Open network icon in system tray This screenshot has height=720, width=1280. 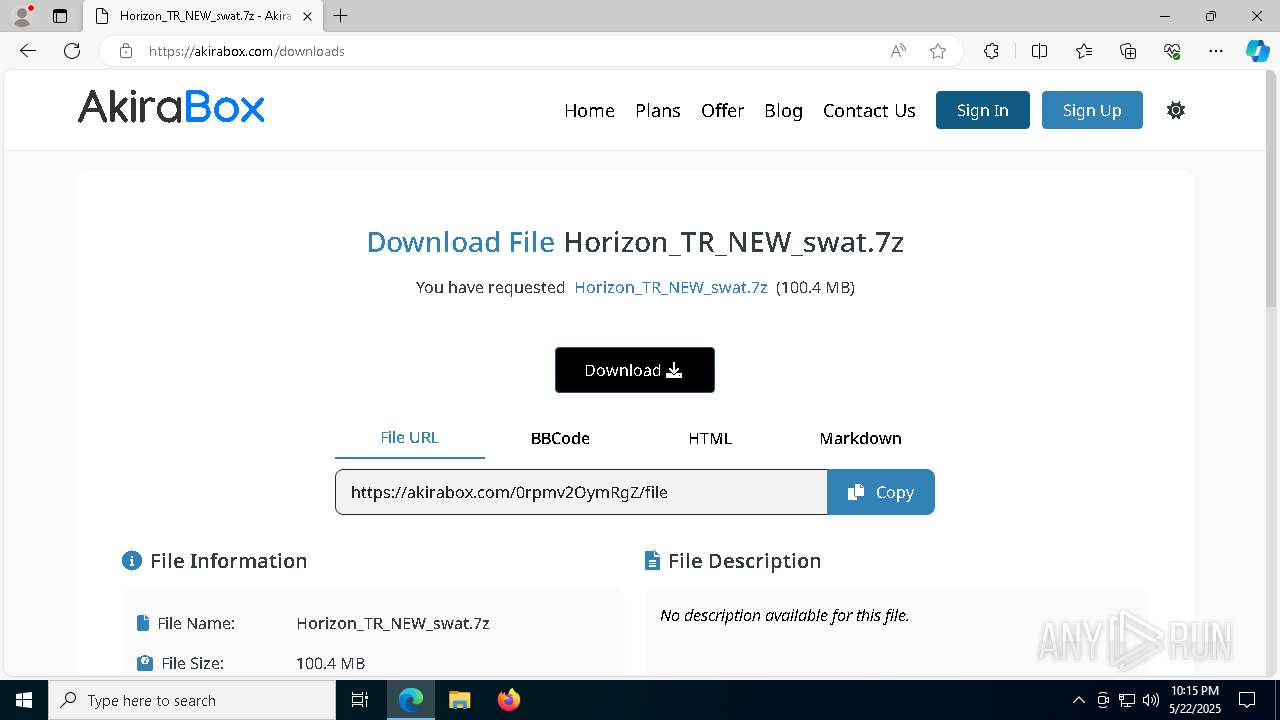click(x=1127, y=700)
